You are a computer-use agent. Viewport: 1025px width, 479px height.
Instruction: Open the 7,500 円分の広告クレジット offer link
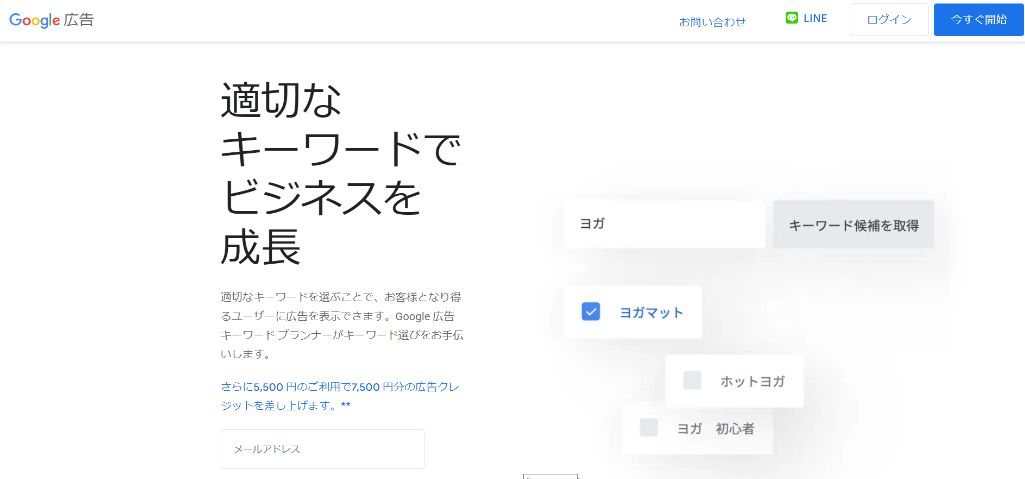[340, 396]
